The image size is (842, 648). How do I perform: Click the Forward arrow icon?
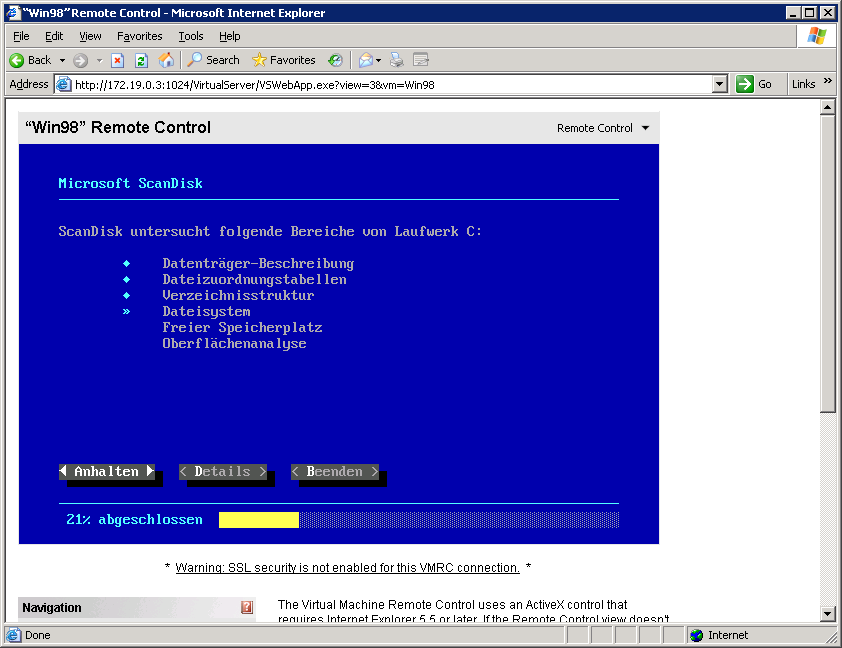tap(81, 61)
